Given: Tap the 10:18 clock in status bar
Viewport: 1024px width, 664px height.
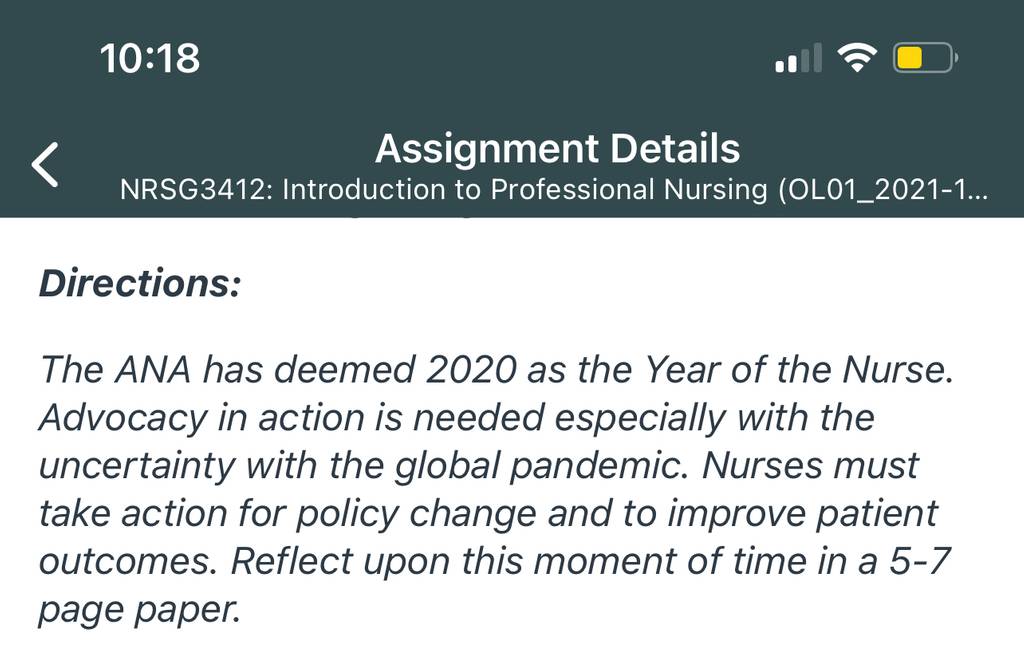Looking at the screenshot, I should (150, 58).
